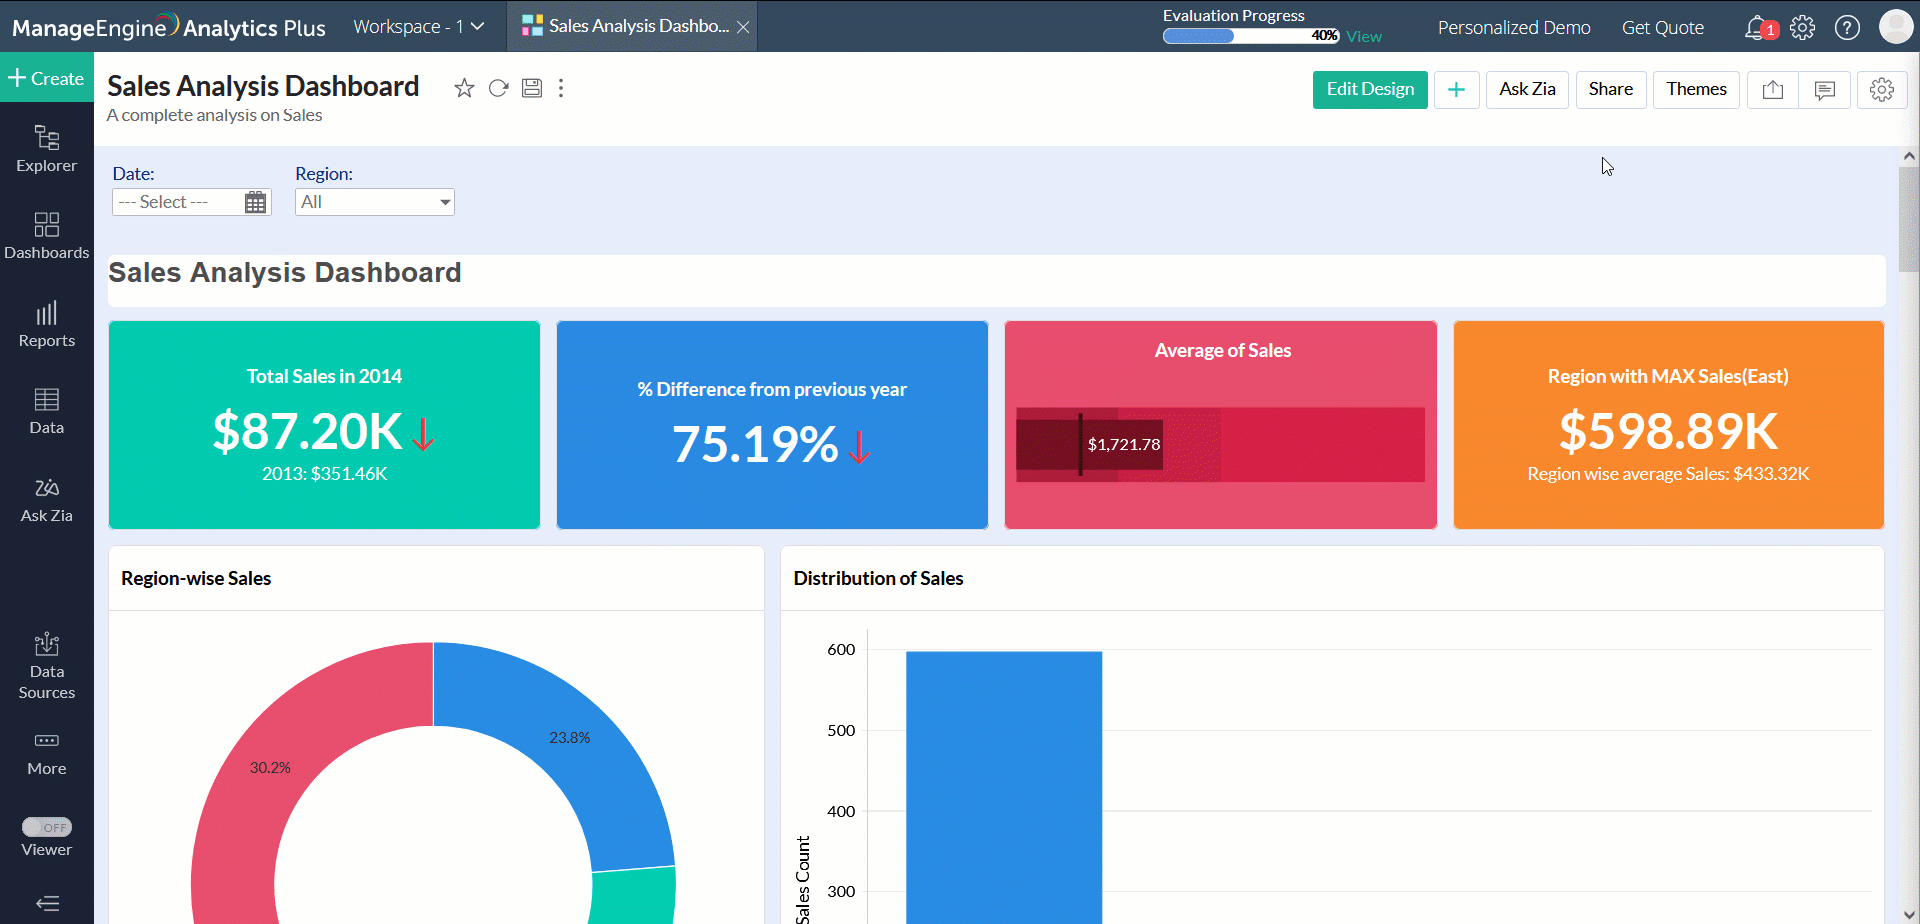The height and width of the screenshot is (924, 1920).
Task: Open the three-dot more options menu
Action: click(x=561, y=88)
